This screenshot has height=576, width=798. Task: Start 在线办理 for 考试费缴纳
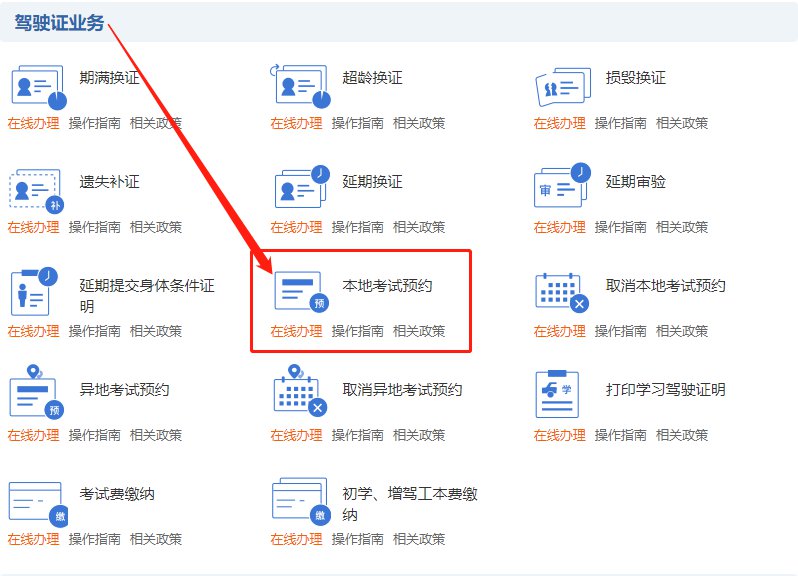(33, 539)
